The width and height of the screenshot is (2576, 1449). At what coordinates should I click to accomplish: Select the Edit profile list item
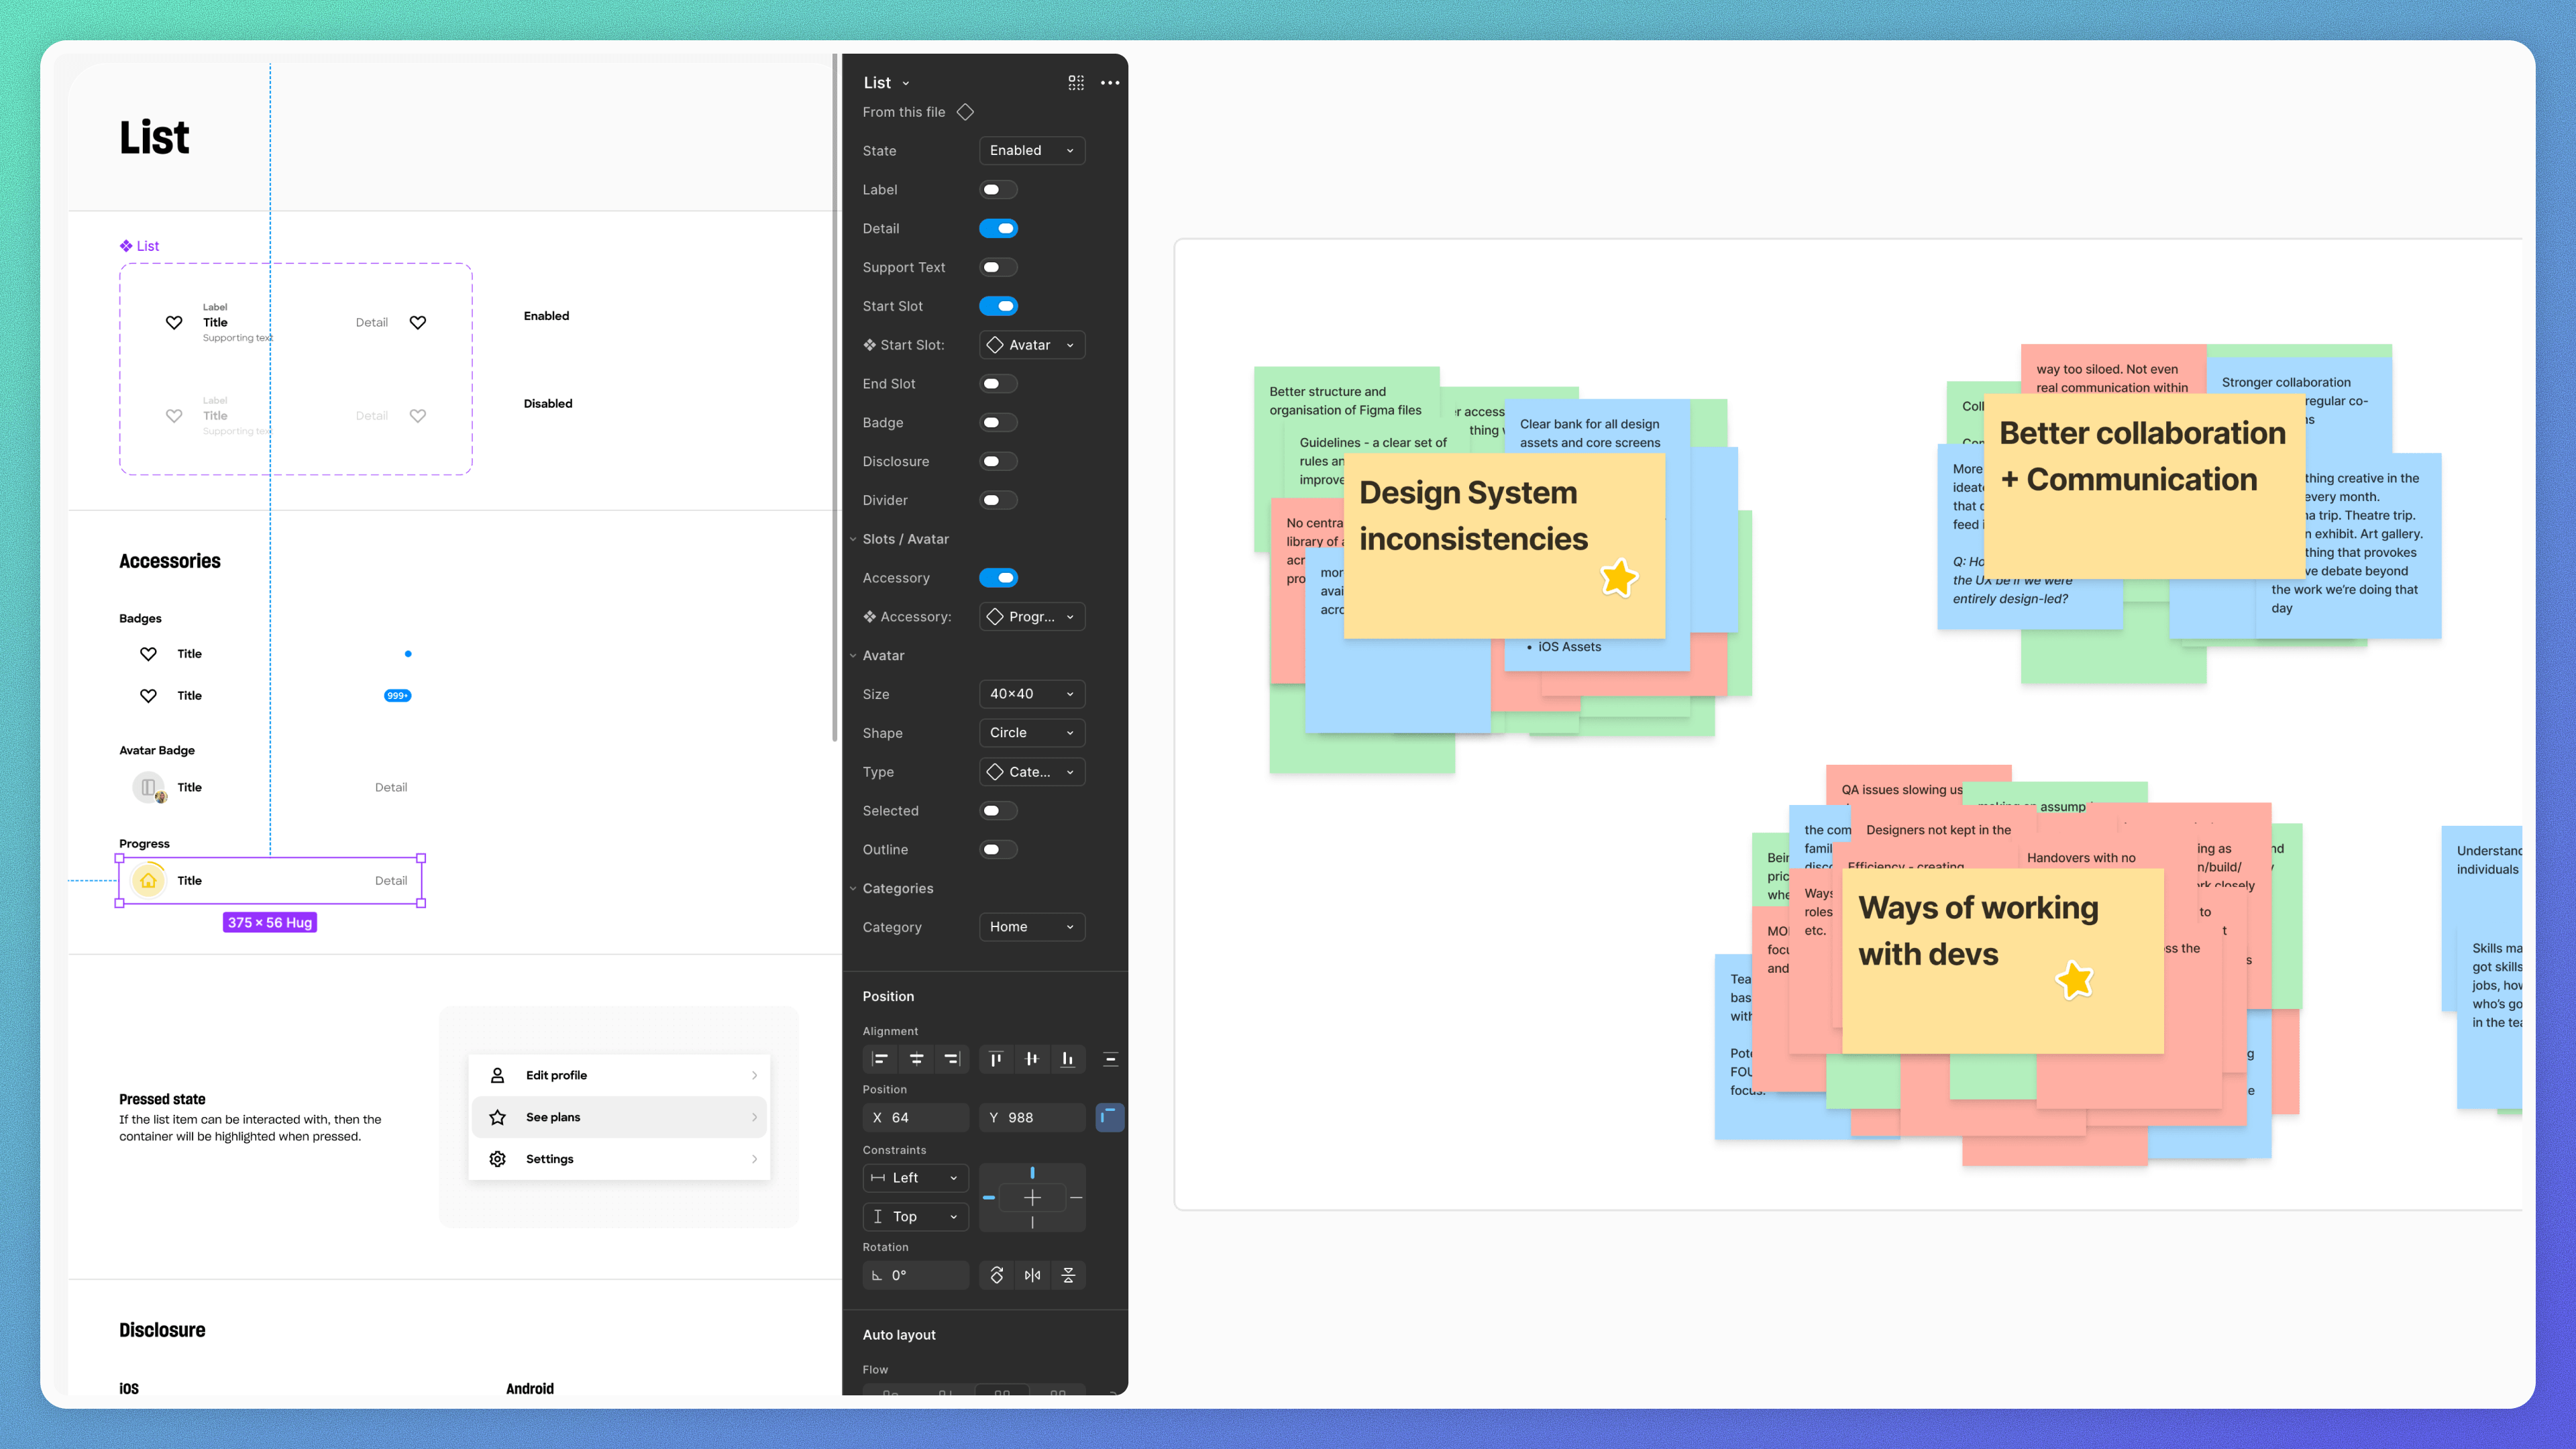619,1075
